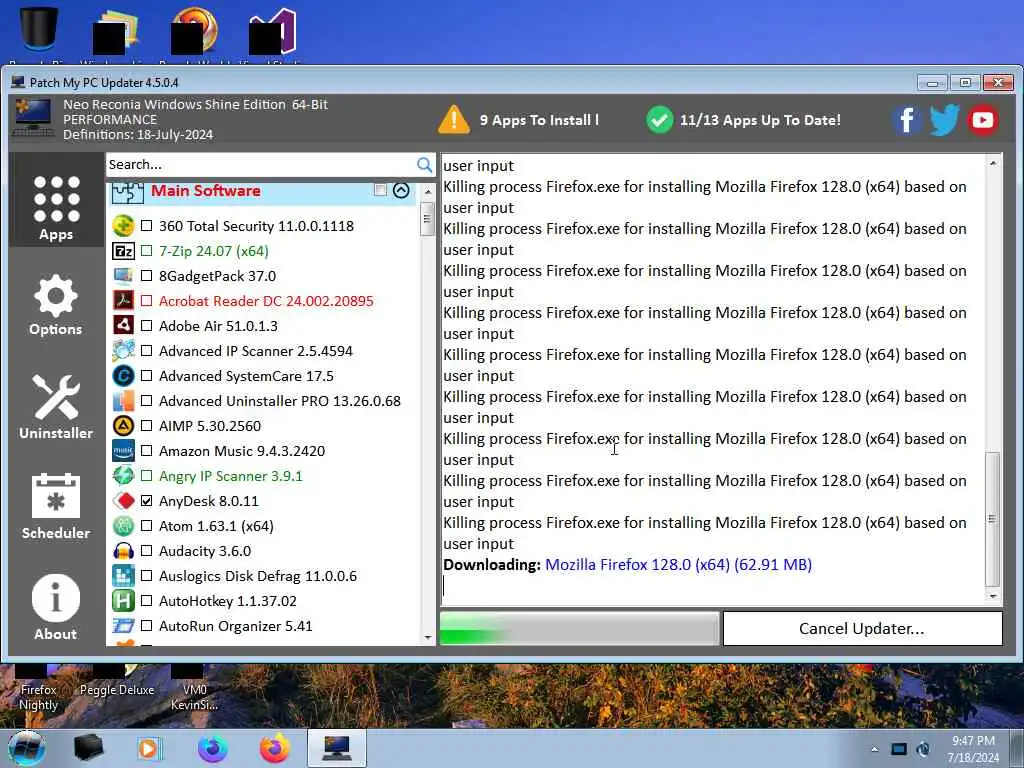This screenshot has width=1024, height=768.
Task: Click the Twitter bird icon
Action: point(944,120)
